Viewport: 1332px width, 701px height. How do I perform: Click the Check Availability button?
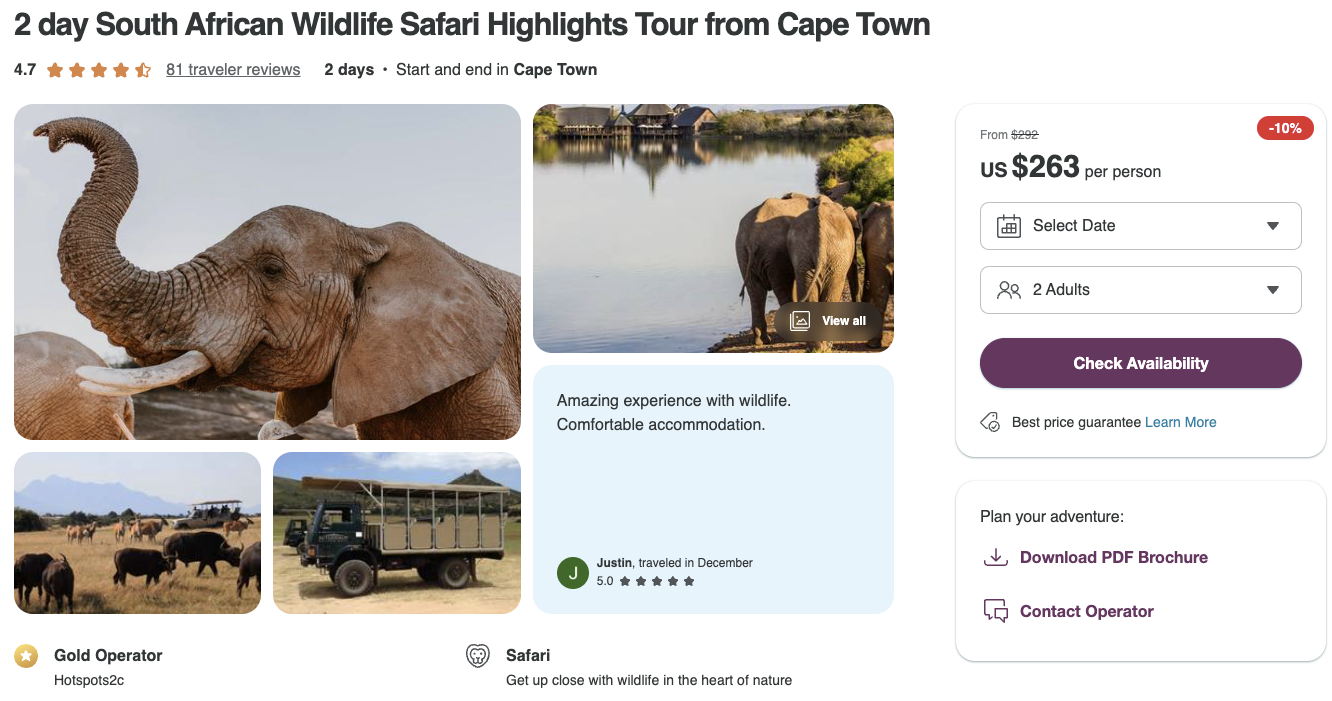pos(1140,363)
